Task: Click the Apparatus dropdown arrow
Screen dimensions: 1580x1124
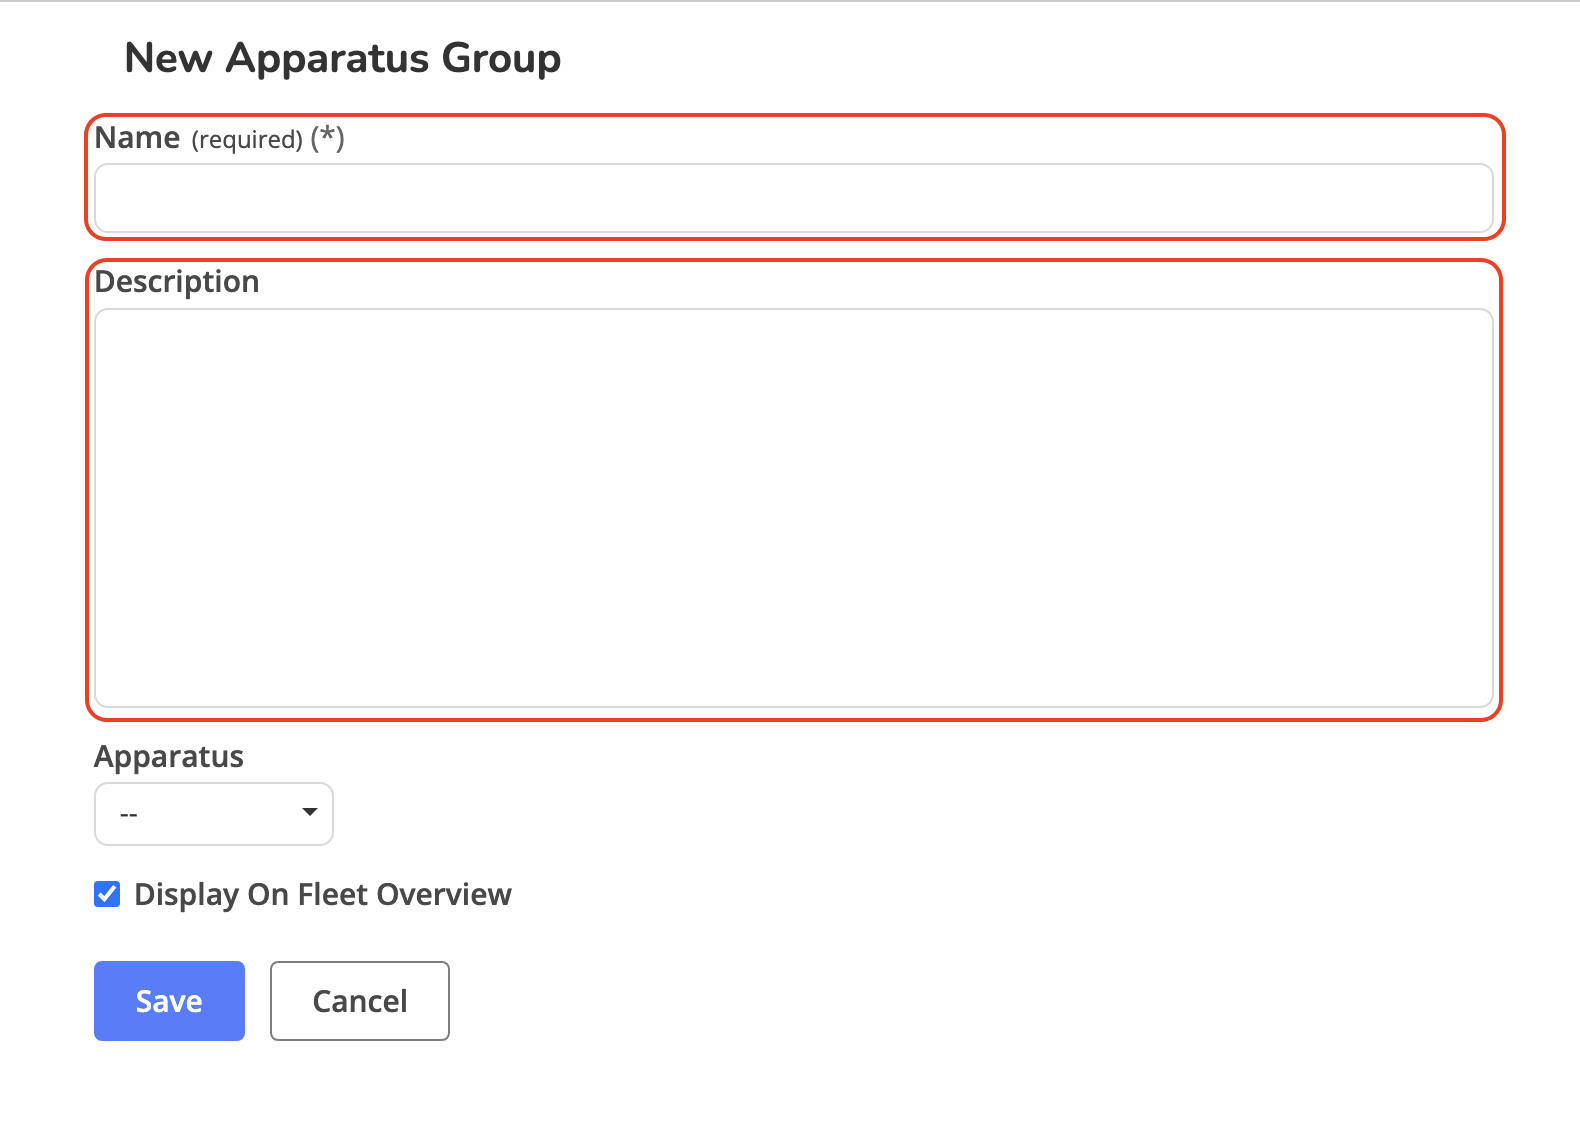Action: 310,812
